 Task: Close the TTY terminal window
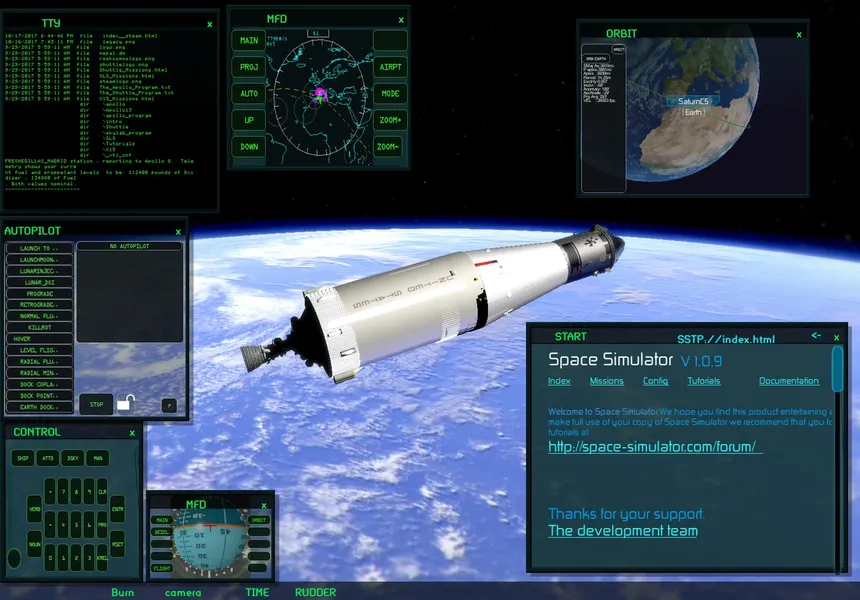tap(210, 24)
